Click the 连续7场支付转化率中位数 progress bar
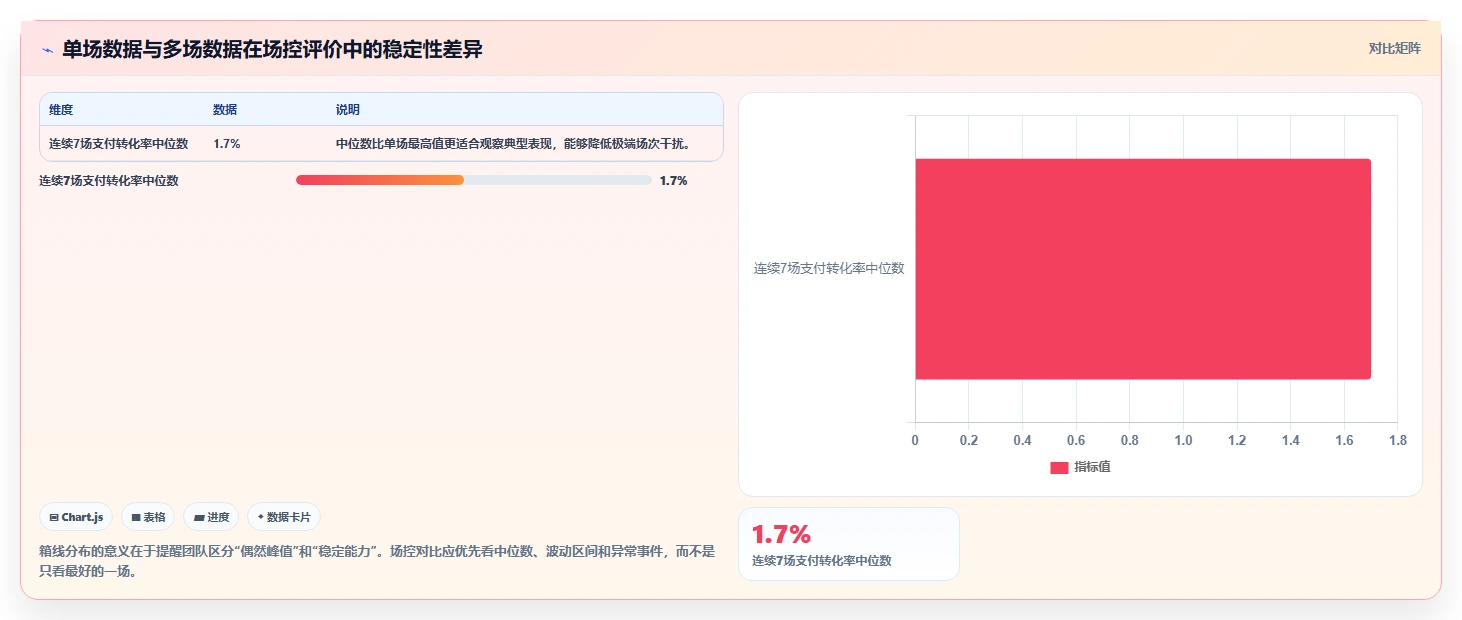1462x620 pixels. (474, 180)
